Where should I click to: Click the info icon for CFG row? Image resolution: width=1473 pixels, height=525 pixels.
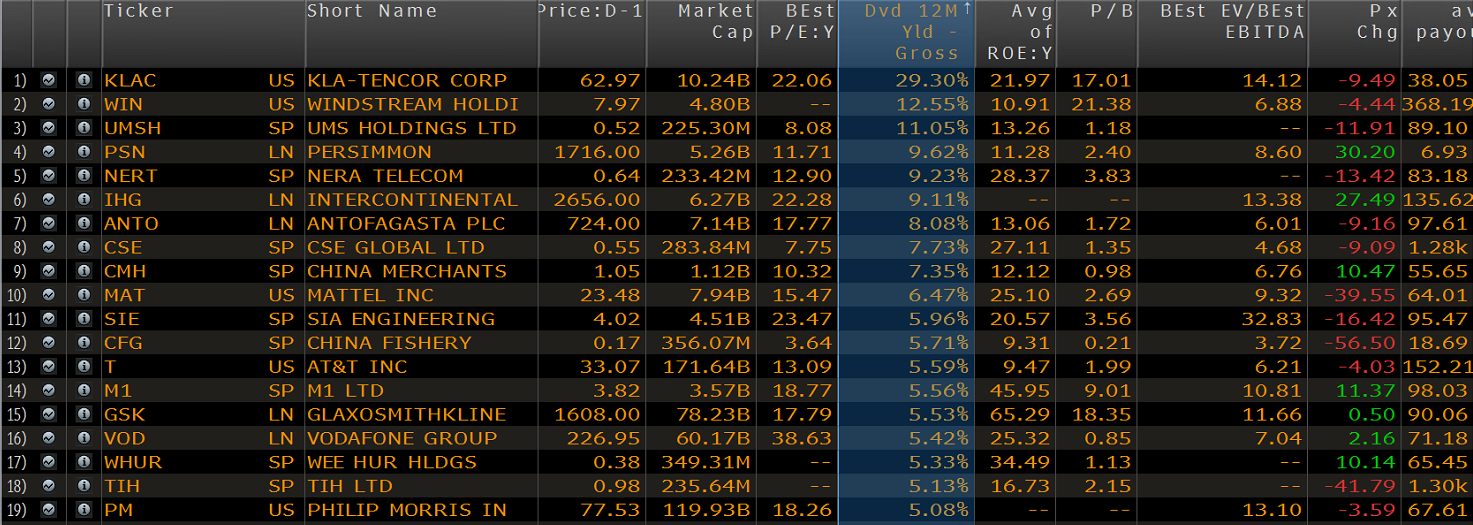coord(84,343)
